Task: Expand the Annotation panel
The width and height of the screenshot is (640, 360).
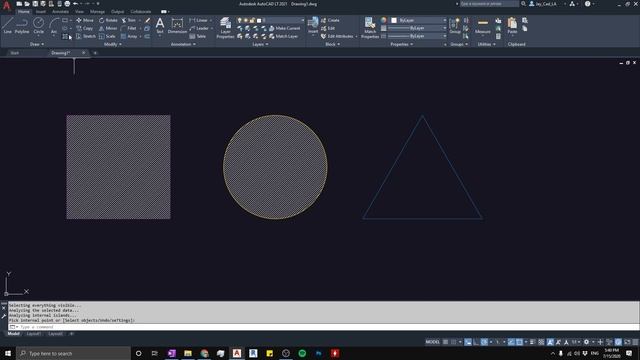Action: click(x=183, y=44)
